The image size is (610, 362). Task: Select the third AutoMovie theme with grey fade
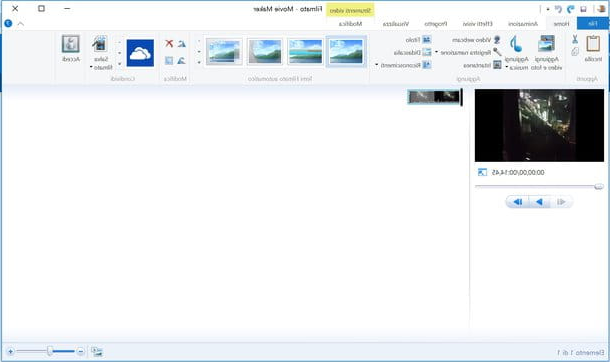(x=265, y=52)
